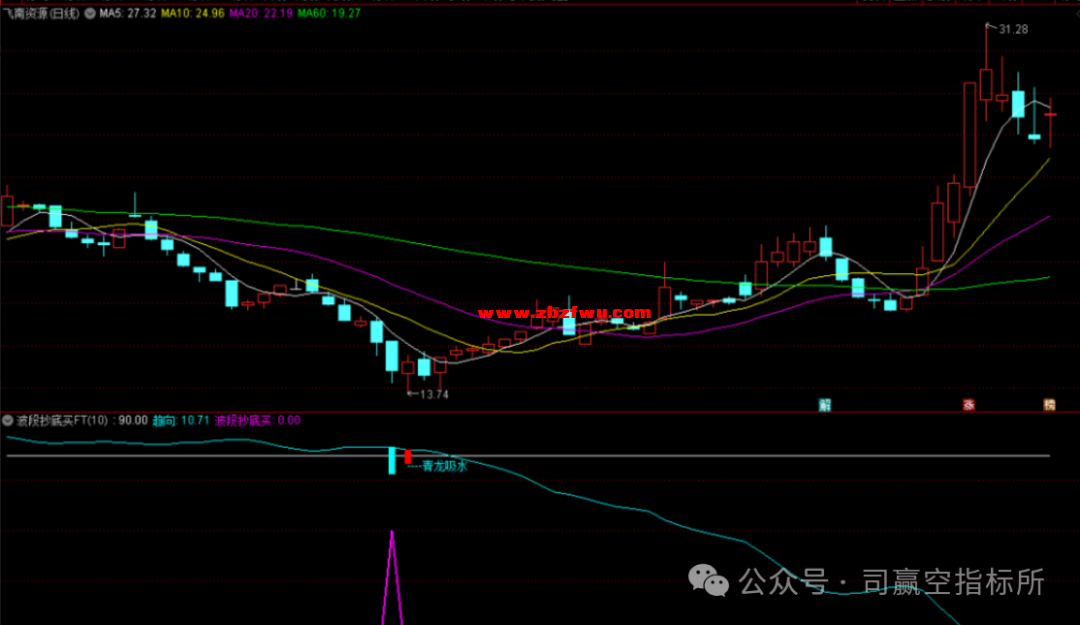Select the yellow MA10 label

pyautogui.click(x=192, y=14)
